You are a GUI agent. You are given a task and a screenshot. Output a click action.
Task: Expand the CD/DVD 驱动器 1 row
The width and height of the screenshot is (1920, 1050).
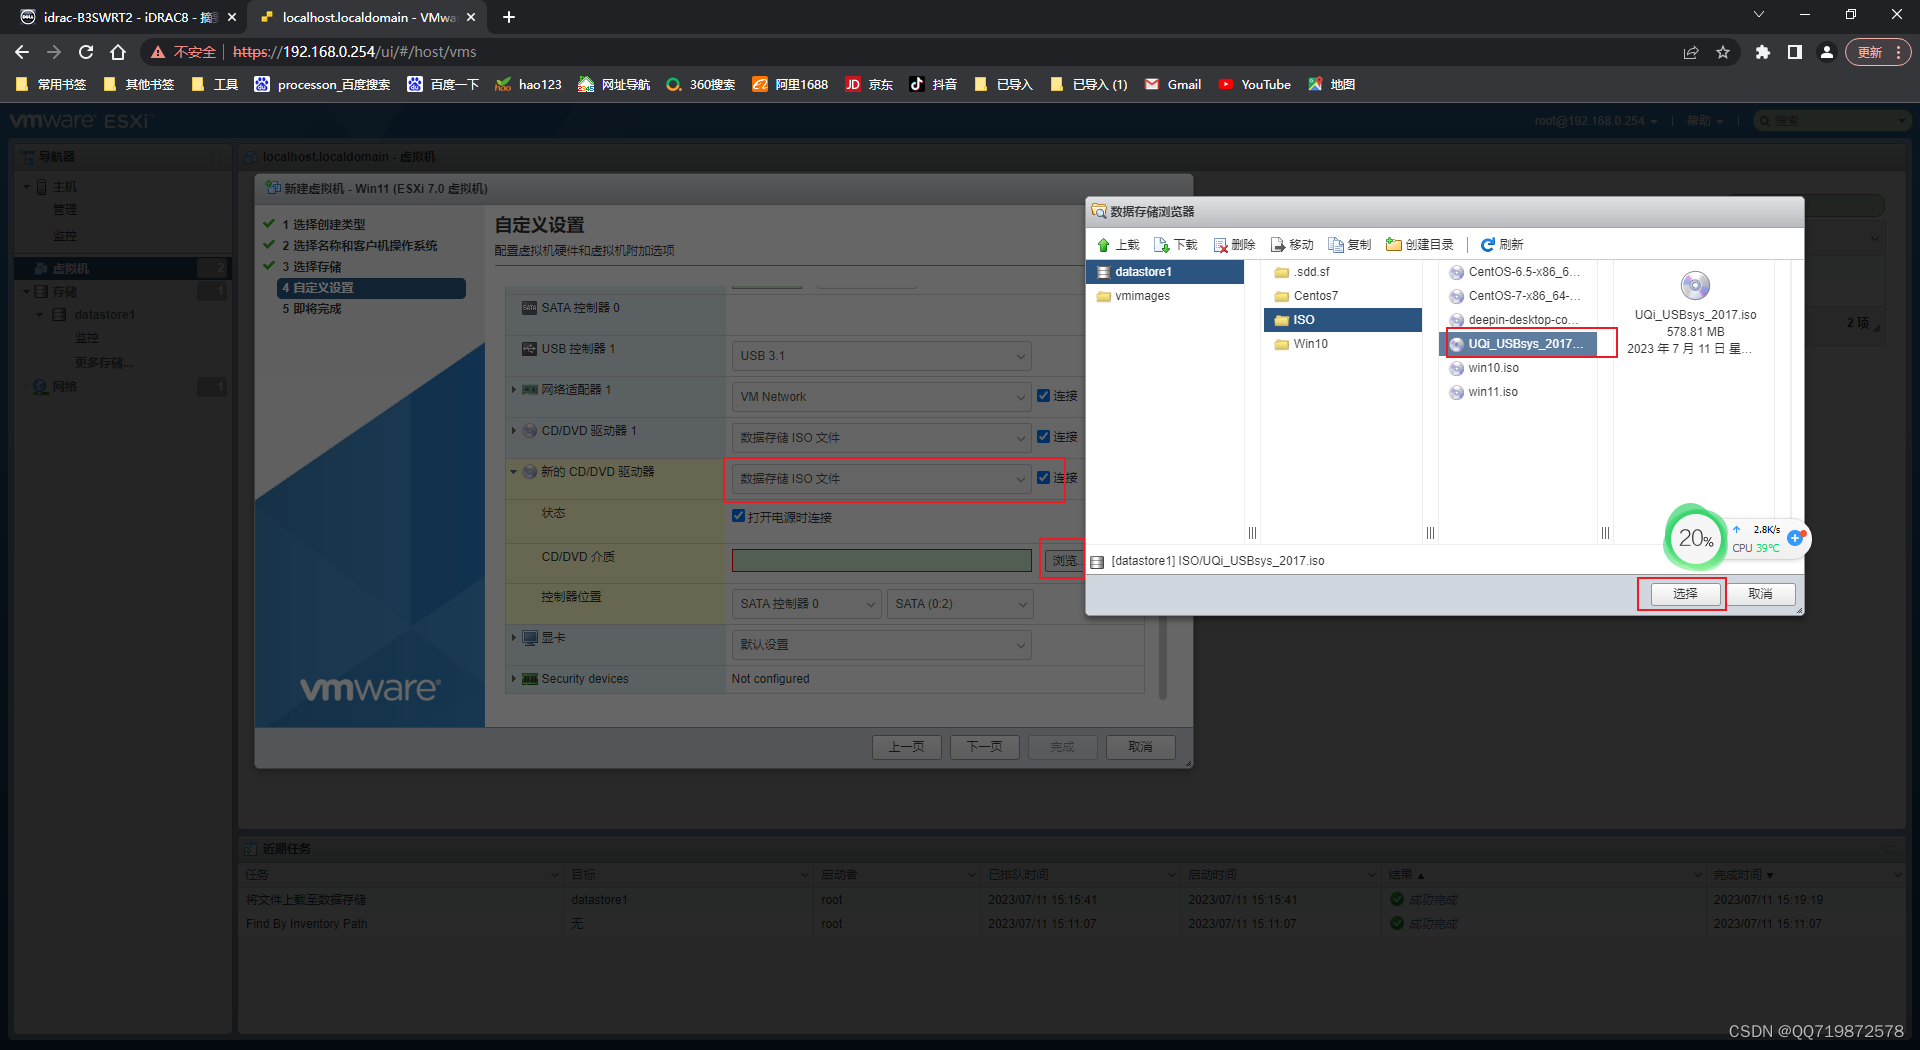point(514,430)
